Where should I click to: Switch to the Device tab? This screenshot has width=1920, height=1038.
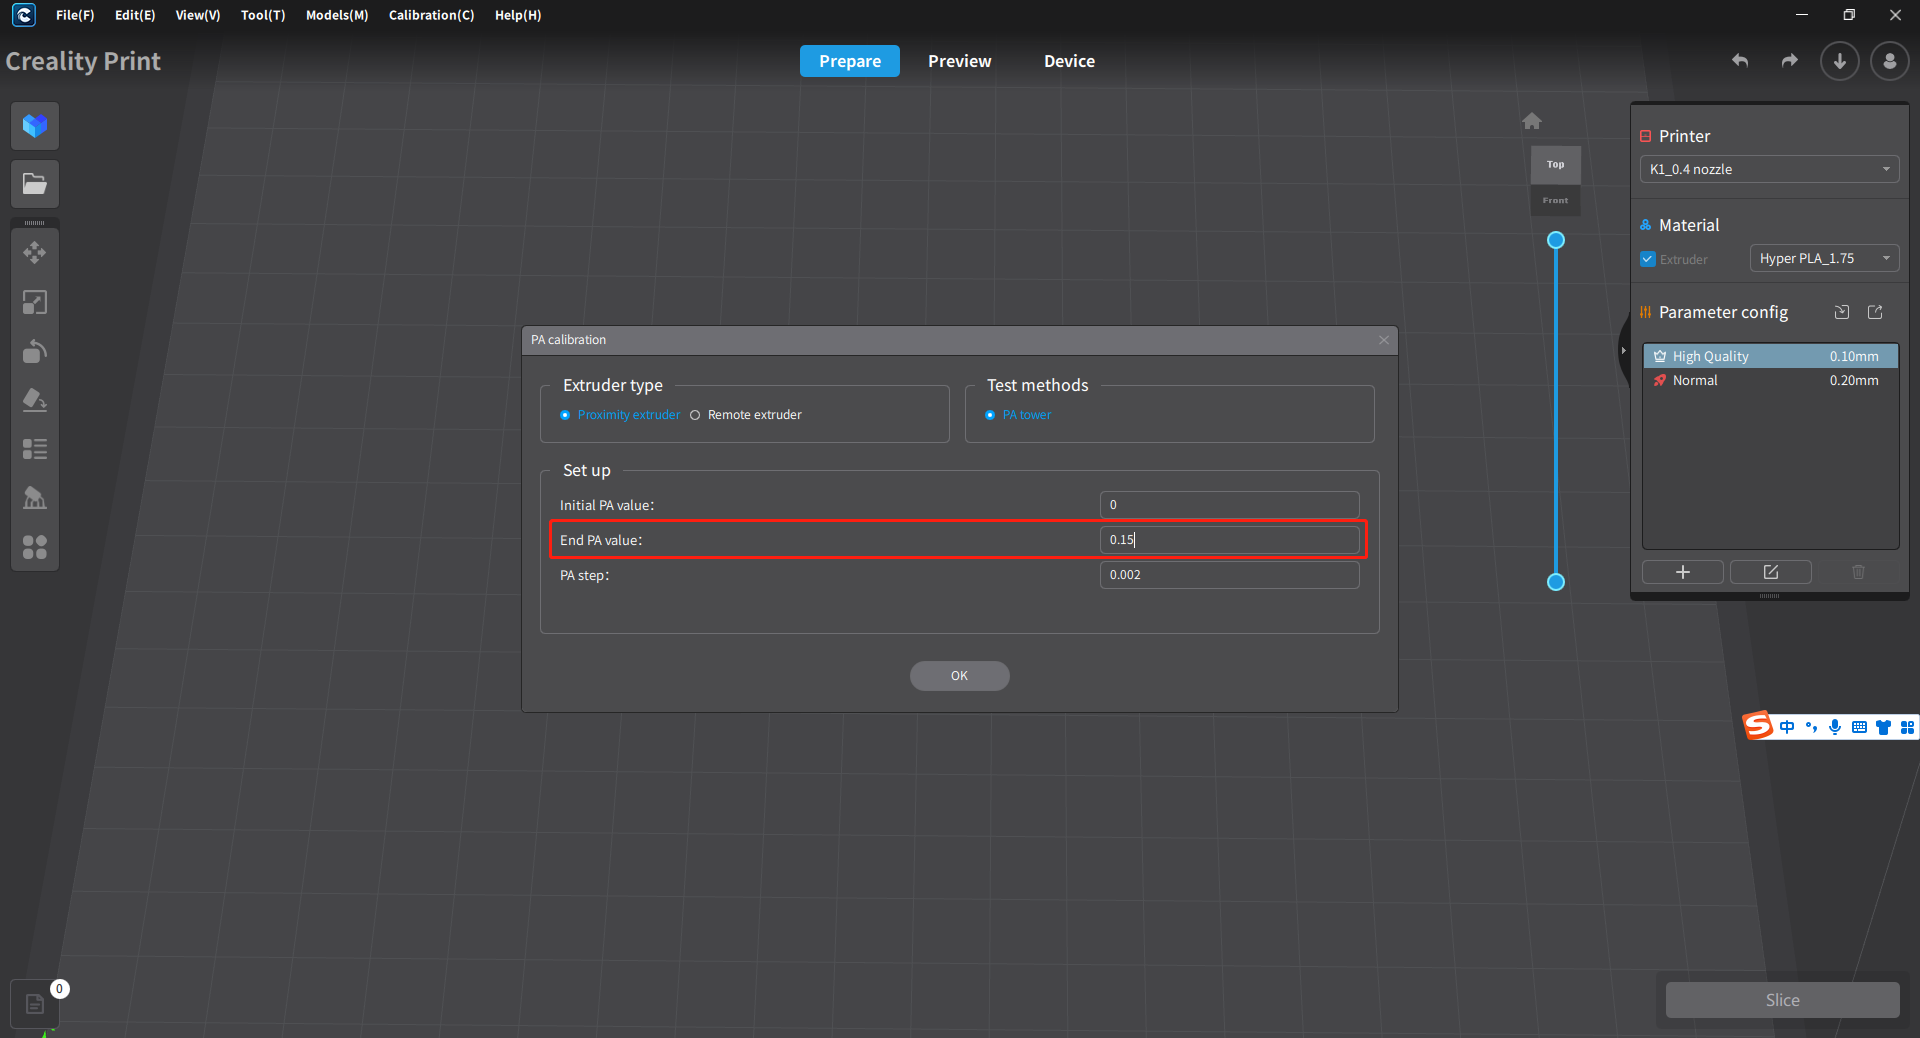click(1070, 61)
